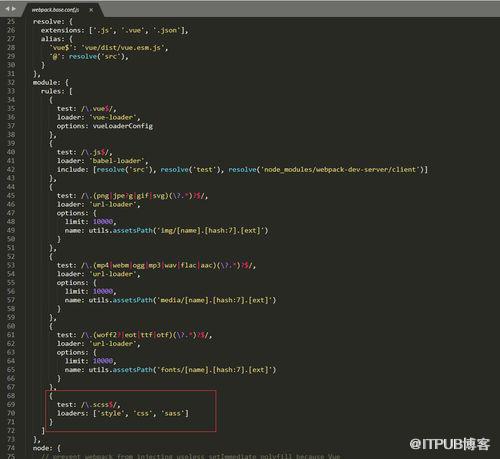Click the 'options: vueLoaderConfig' line
This screenshot has height=459, width=500.
coord(105,126)
